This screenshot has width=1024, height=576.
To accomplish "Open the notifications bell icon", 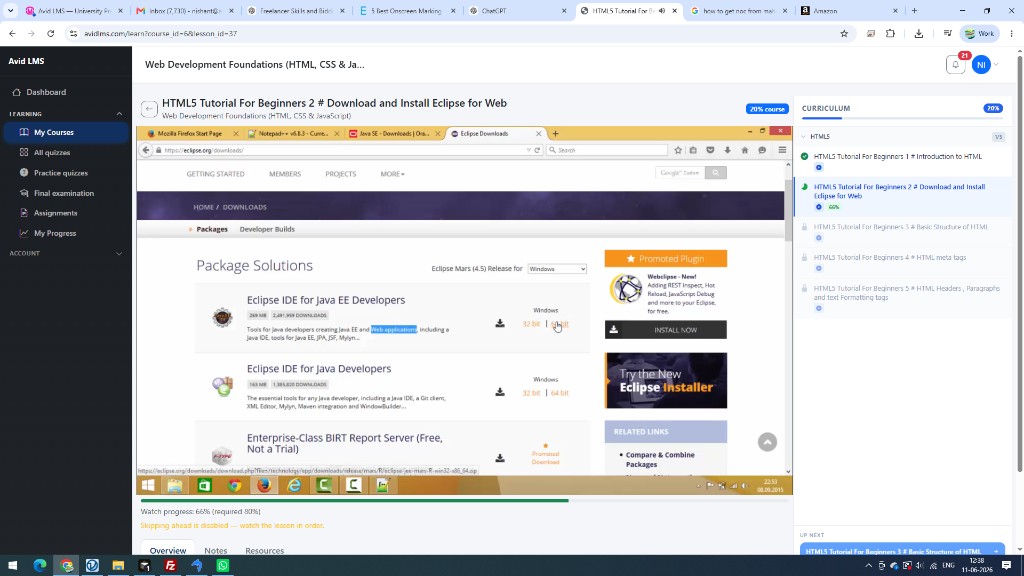I will [x=955, y=65].
